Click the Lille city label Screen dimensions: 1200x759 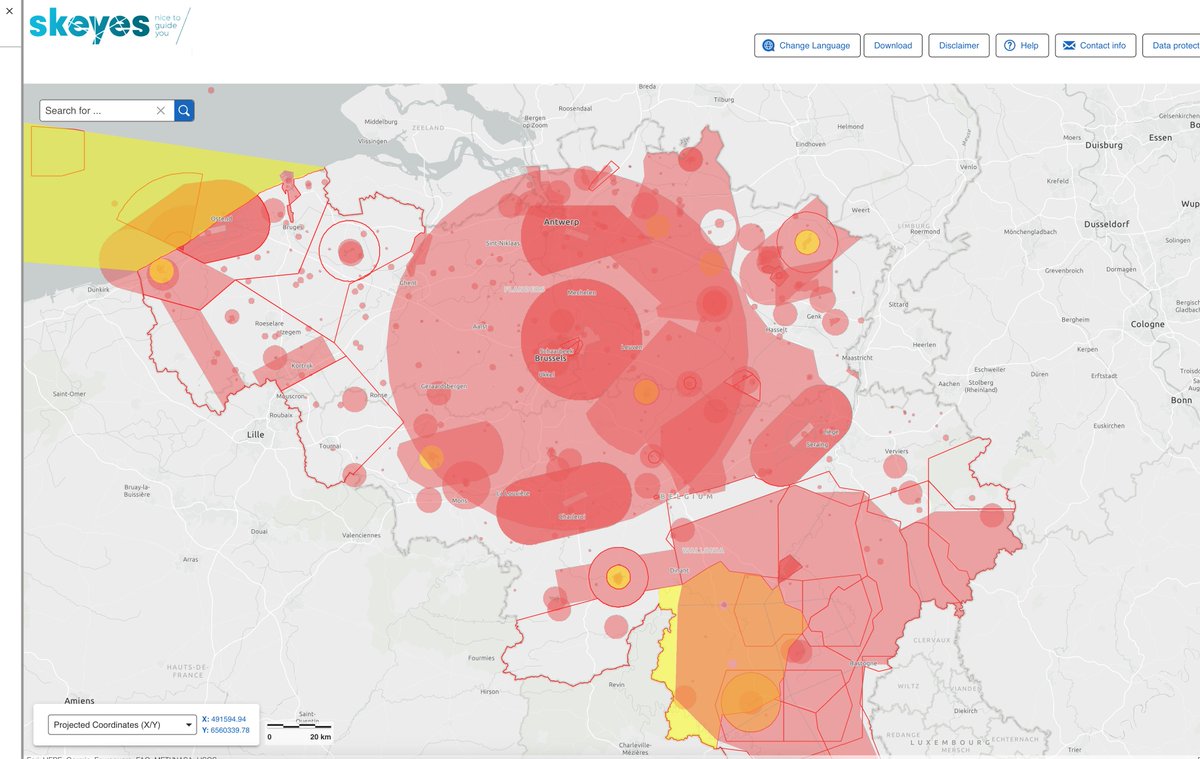point(255,435)
